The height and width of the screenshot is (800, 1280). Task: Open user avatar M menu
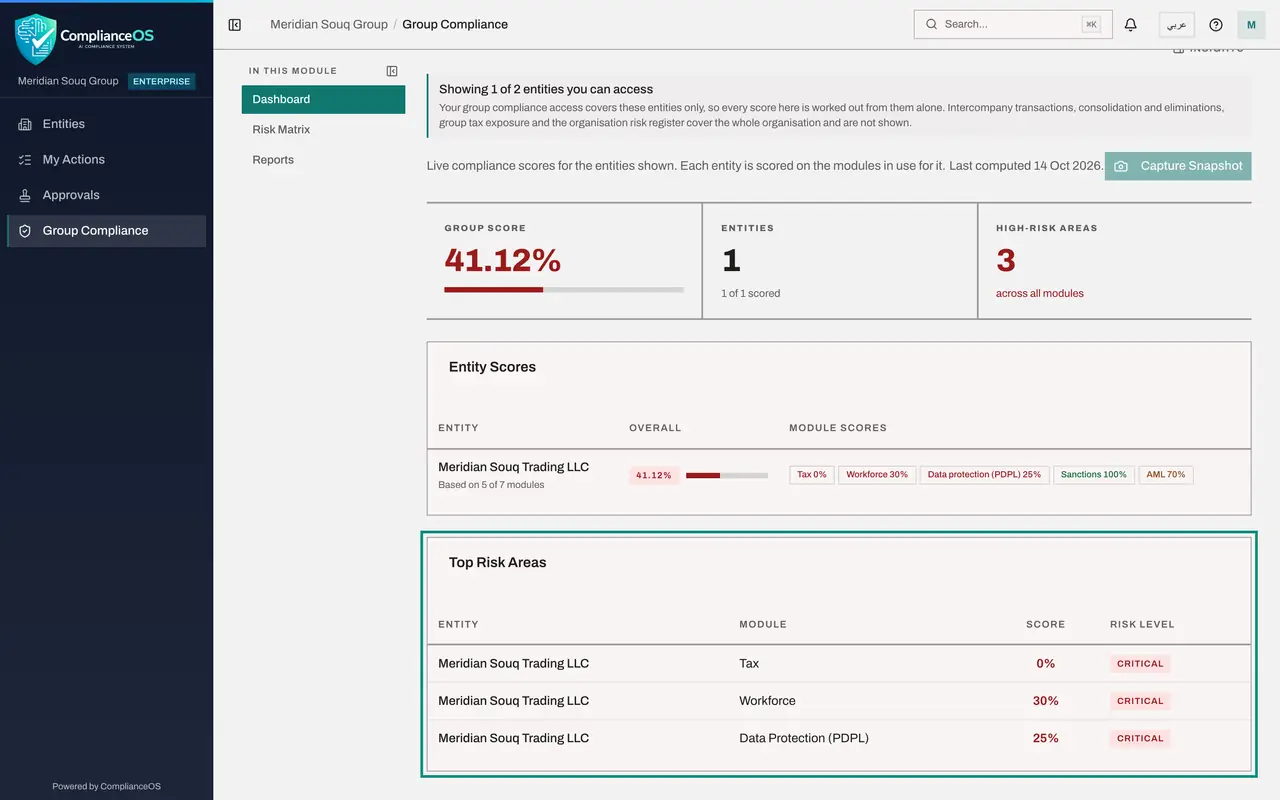[x=1251, y=24]
